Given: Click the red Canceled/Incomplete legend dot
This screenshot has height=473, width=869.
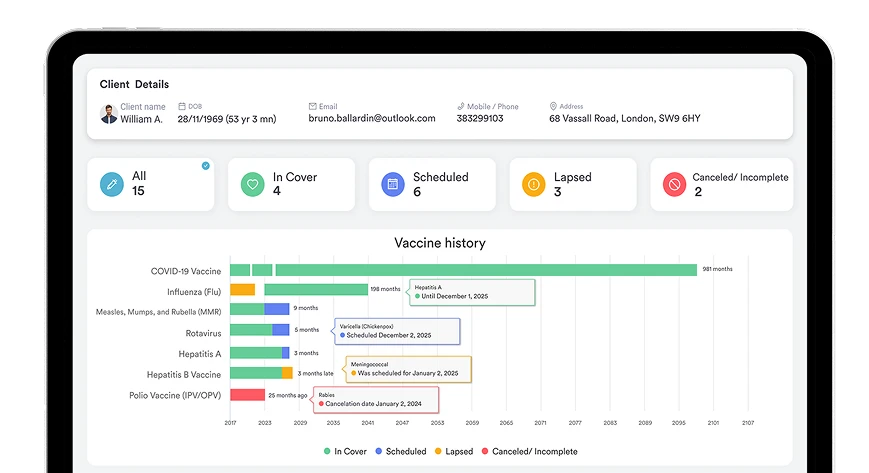Looking at the screenshot, I should [x=486, y=451].
